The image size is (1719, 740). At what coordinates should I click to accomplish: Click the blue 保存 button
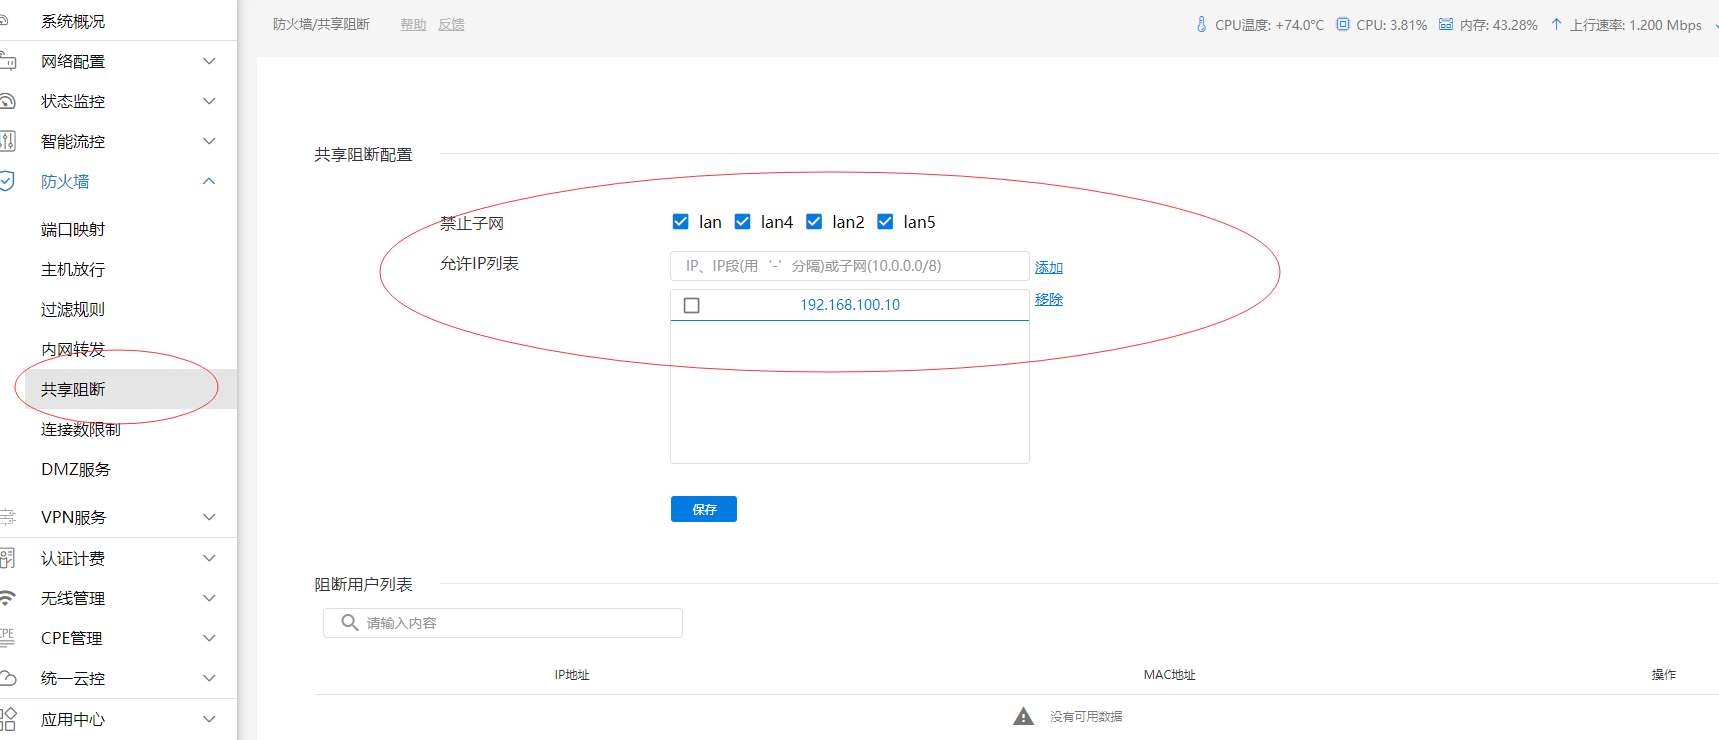704,509
